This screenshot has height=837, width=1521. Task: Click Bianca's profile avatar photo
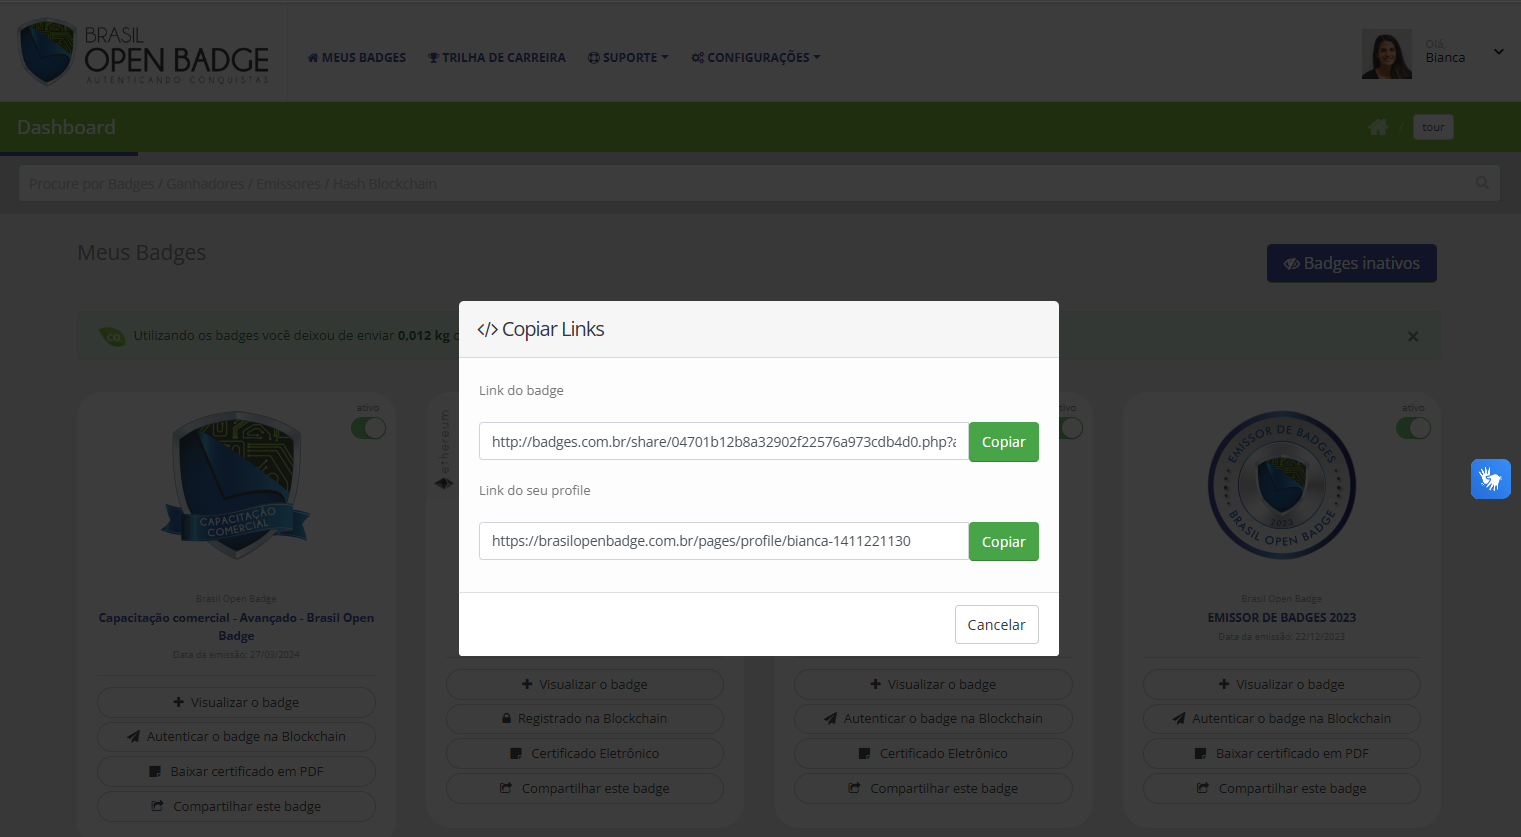1386,54
